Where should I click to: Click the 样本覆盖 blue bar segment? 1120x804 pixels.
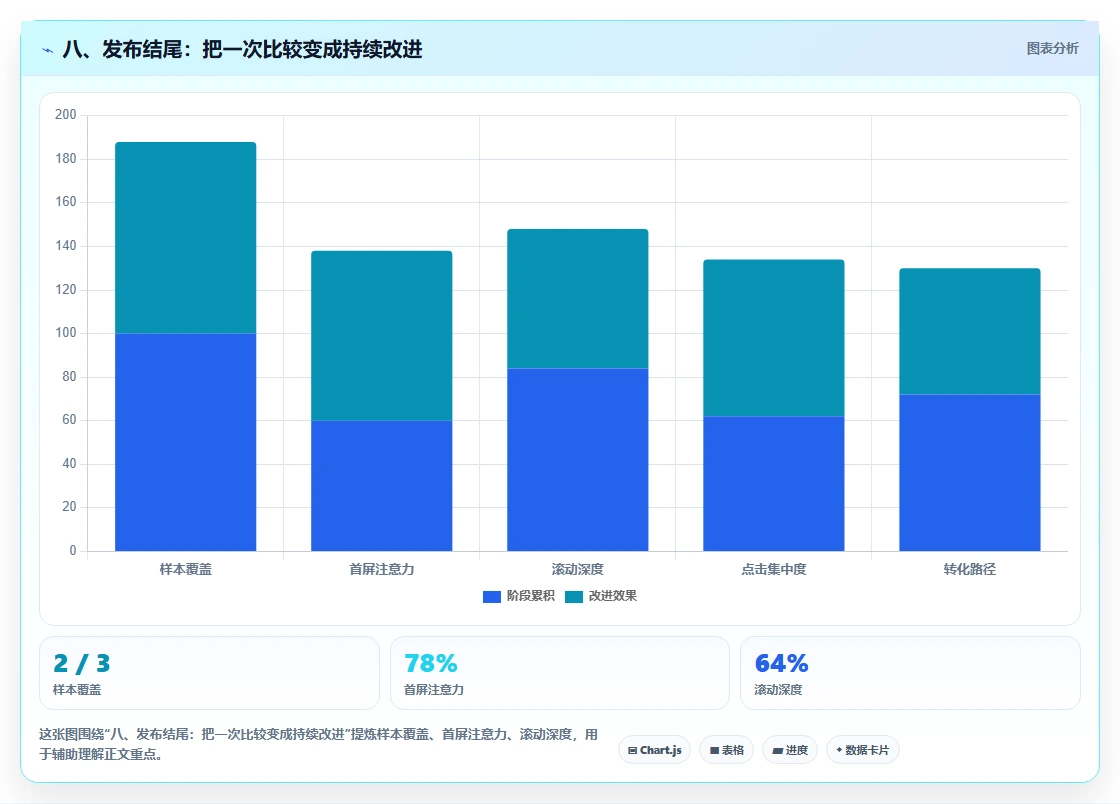[186, 442]
